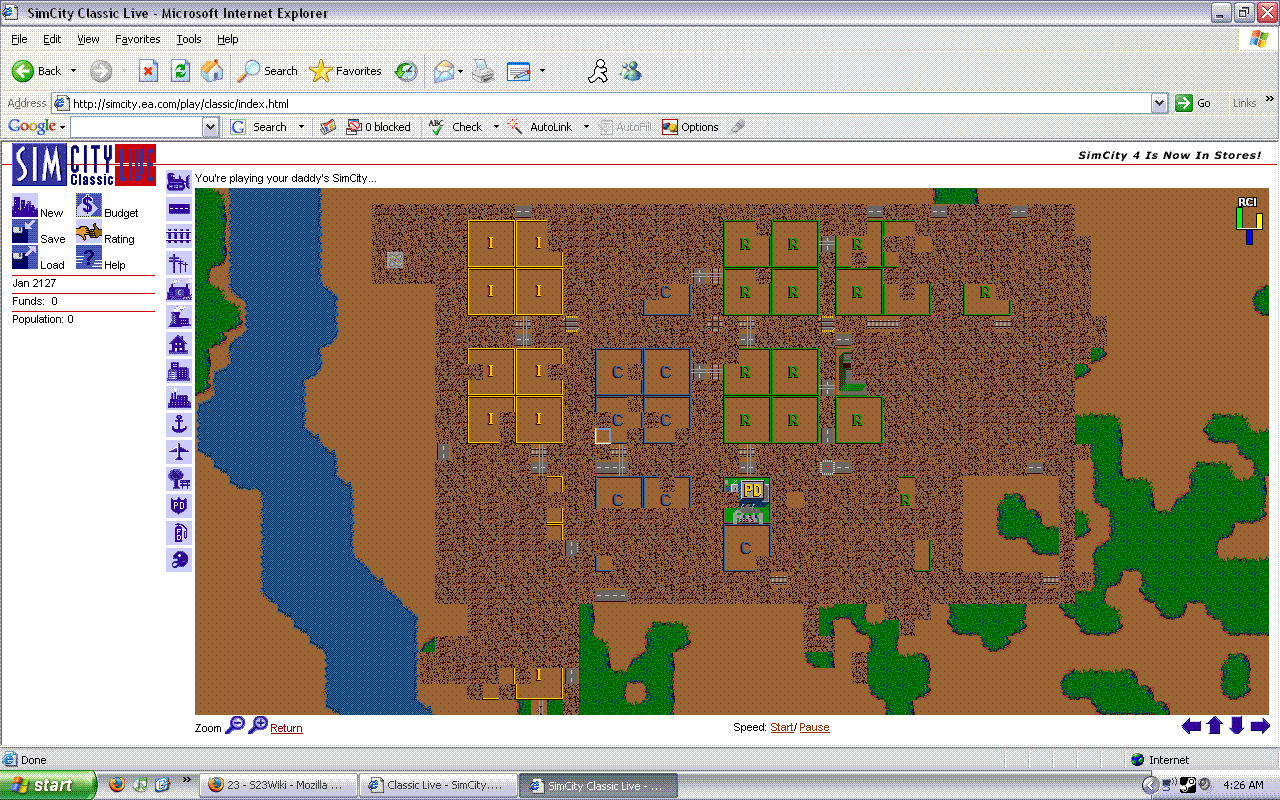Select the Power Lines tool
The width and height of the screenshot is (1280, 800).
pyautogui.click(x=179, y=263)
